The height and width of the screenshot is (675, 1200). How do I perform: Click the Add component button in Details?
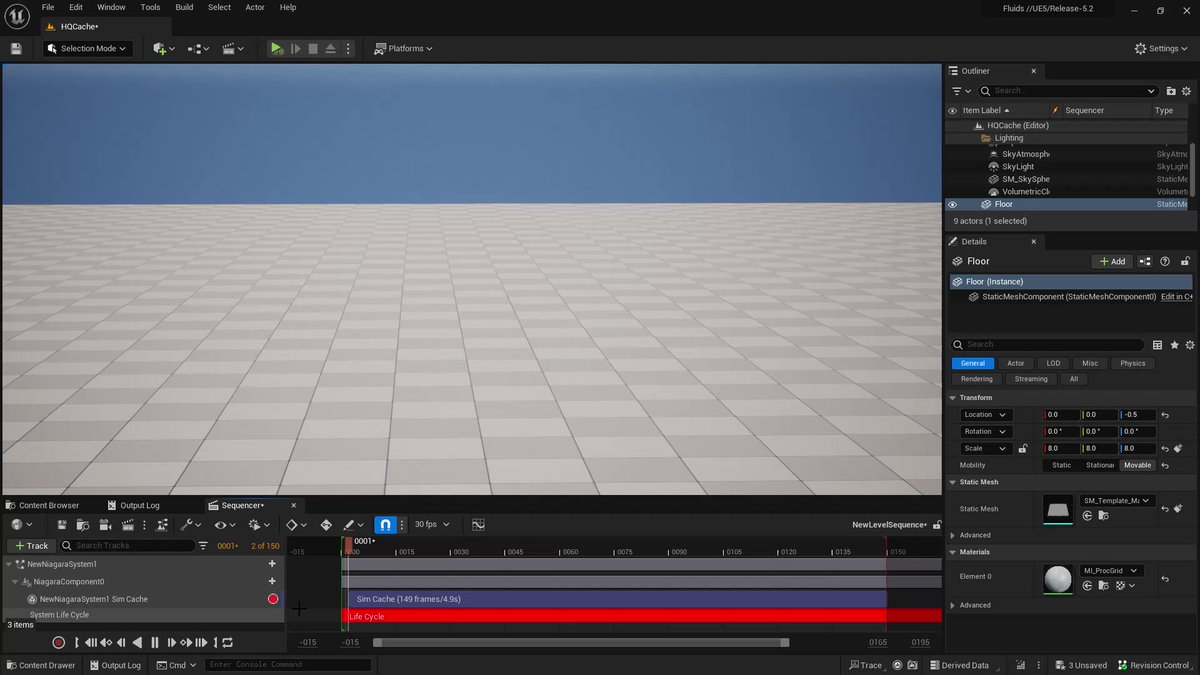pos(1112,261)
